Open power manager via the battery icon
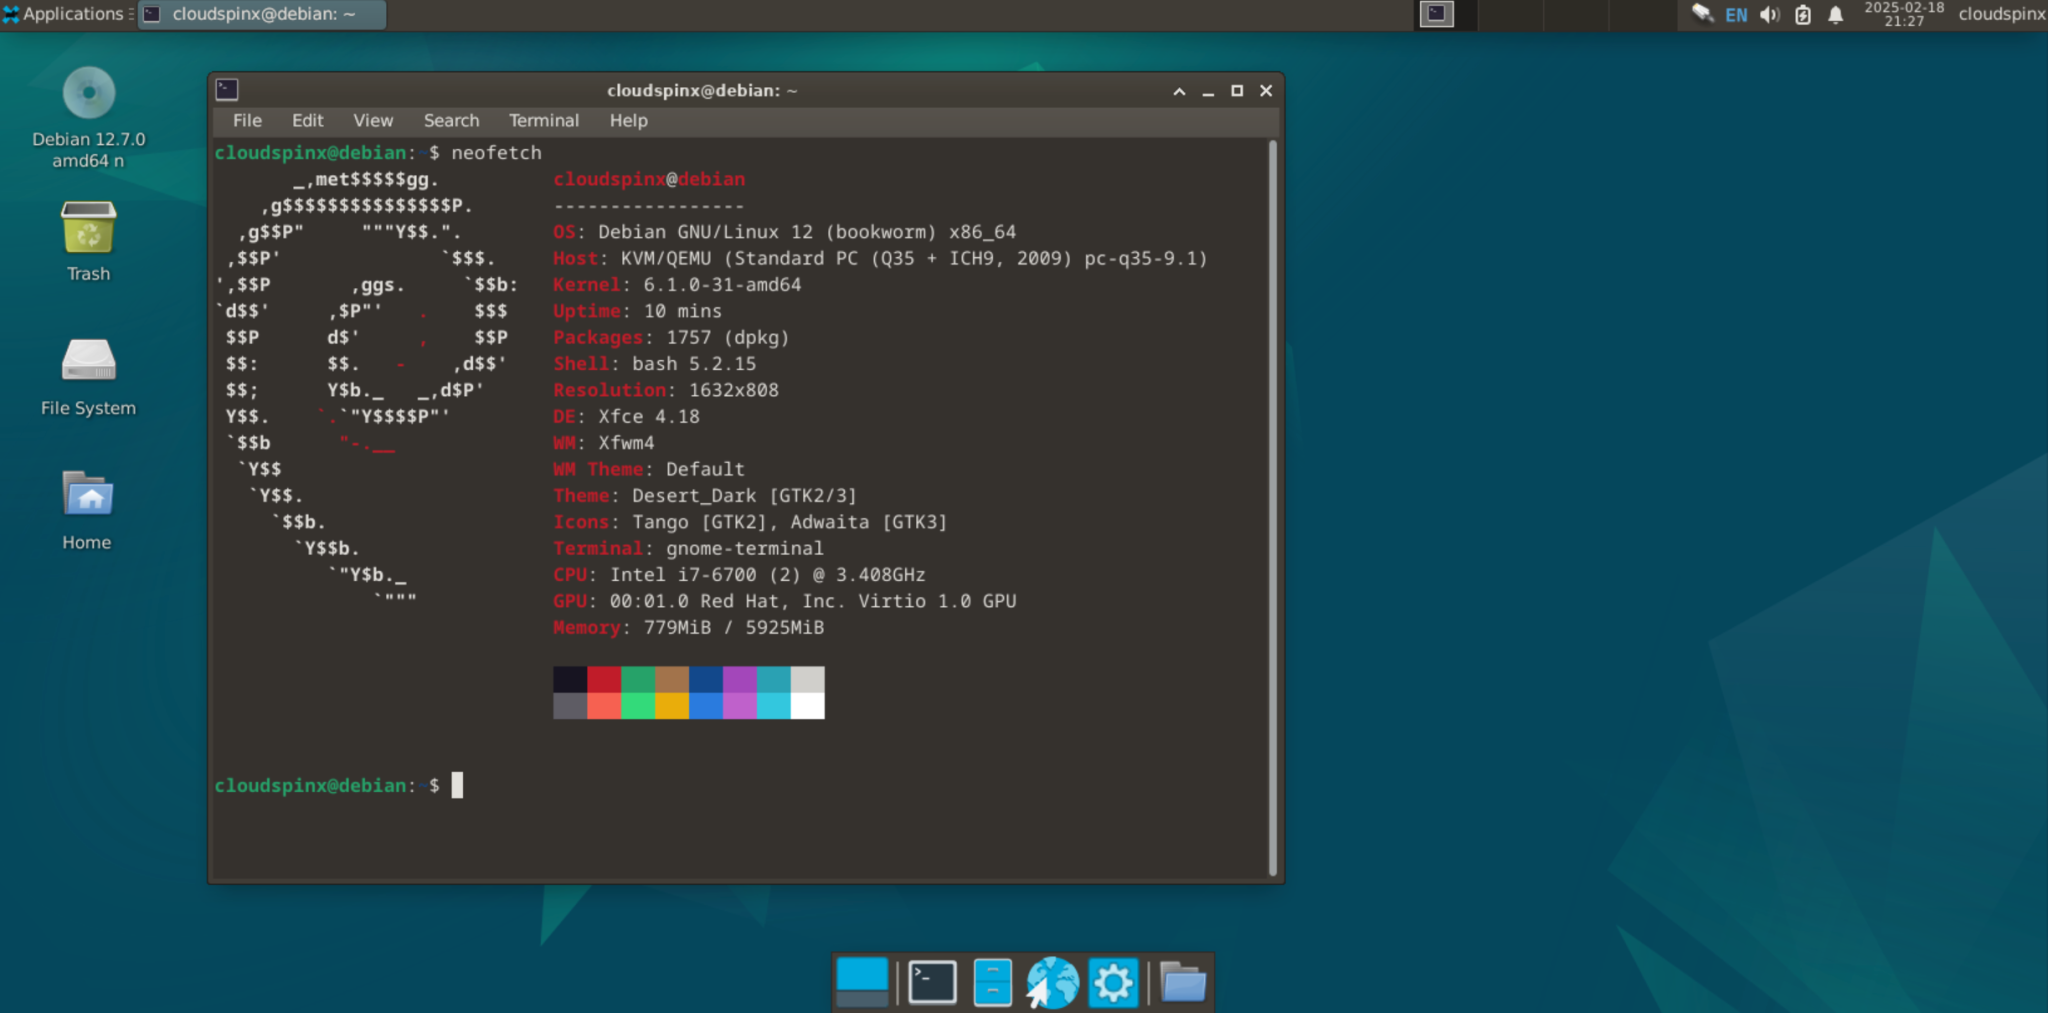Image resolution: width=2048 pixels, height=1013 pixels. point(1802,15)
